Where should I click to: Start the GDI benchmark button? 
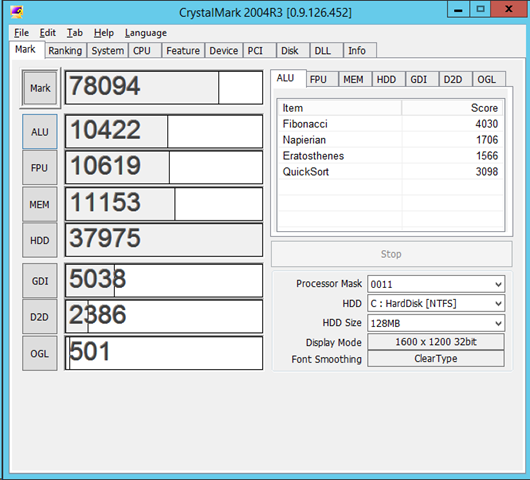(x=40, y=281)
